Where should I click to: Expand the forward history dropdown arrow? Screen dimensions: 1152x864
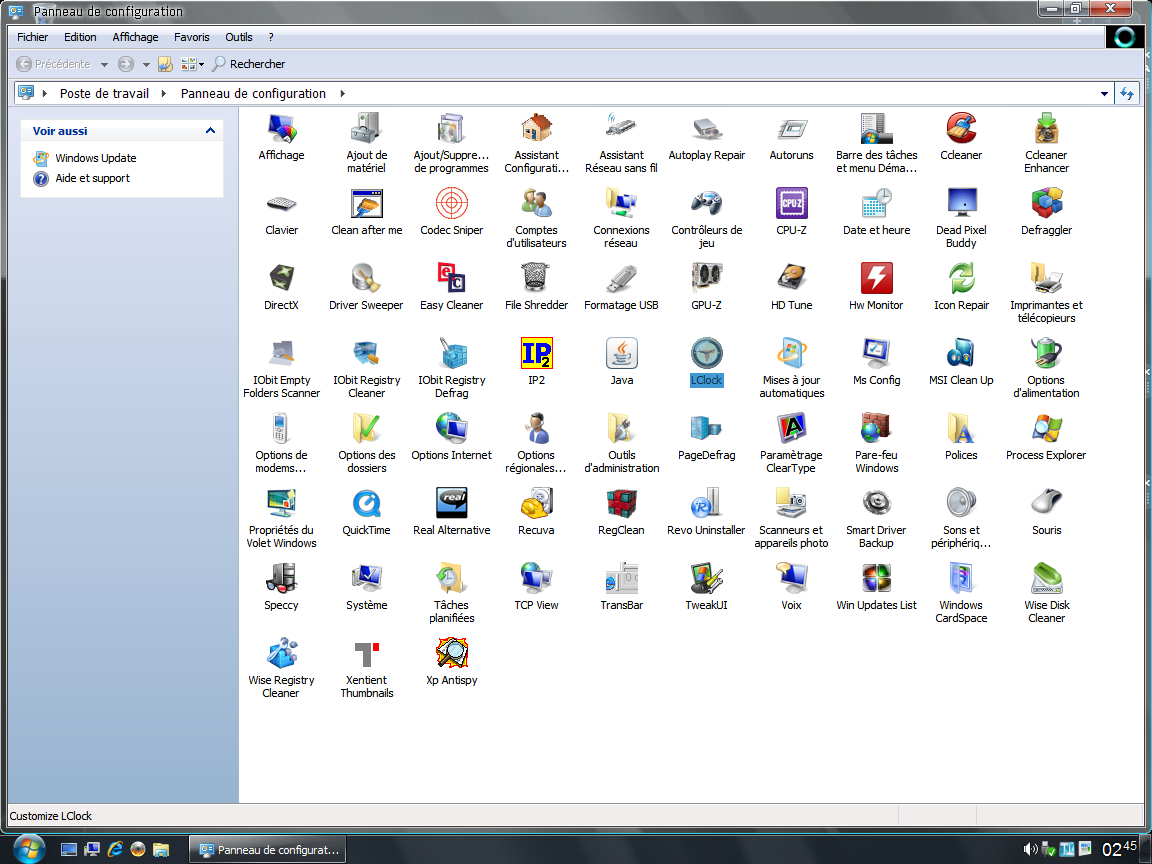146,65
